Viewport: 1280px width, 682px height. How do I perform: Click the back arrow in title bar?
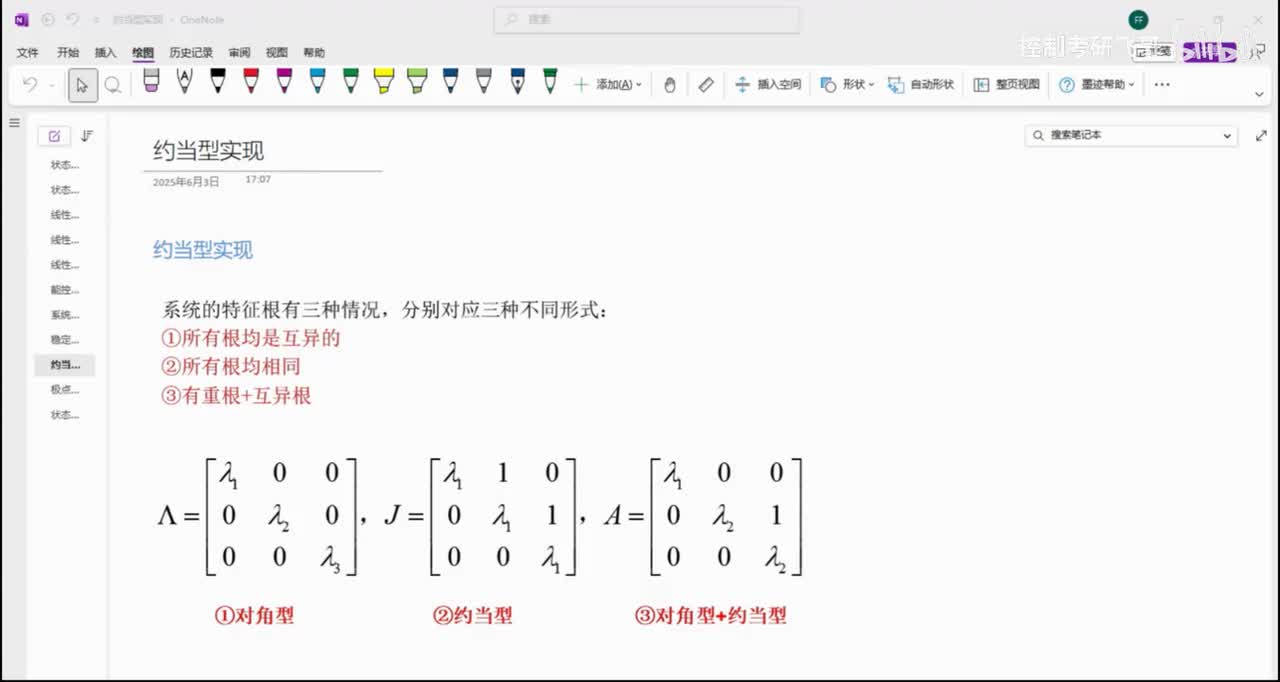point(49,20)
